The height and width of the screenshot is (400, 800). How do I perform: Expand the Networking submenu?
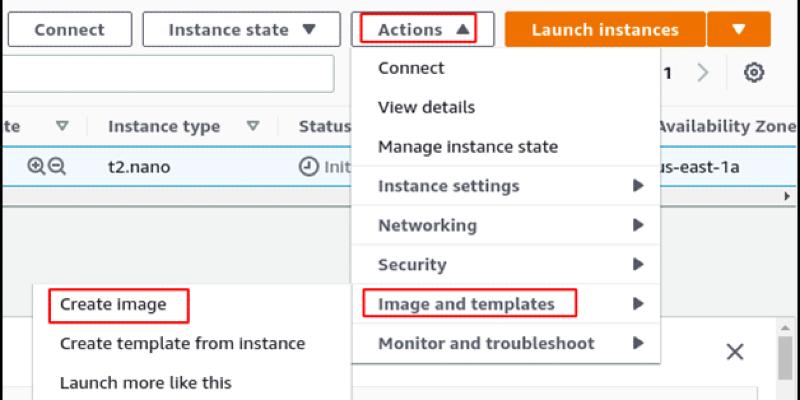pos(508,225)
